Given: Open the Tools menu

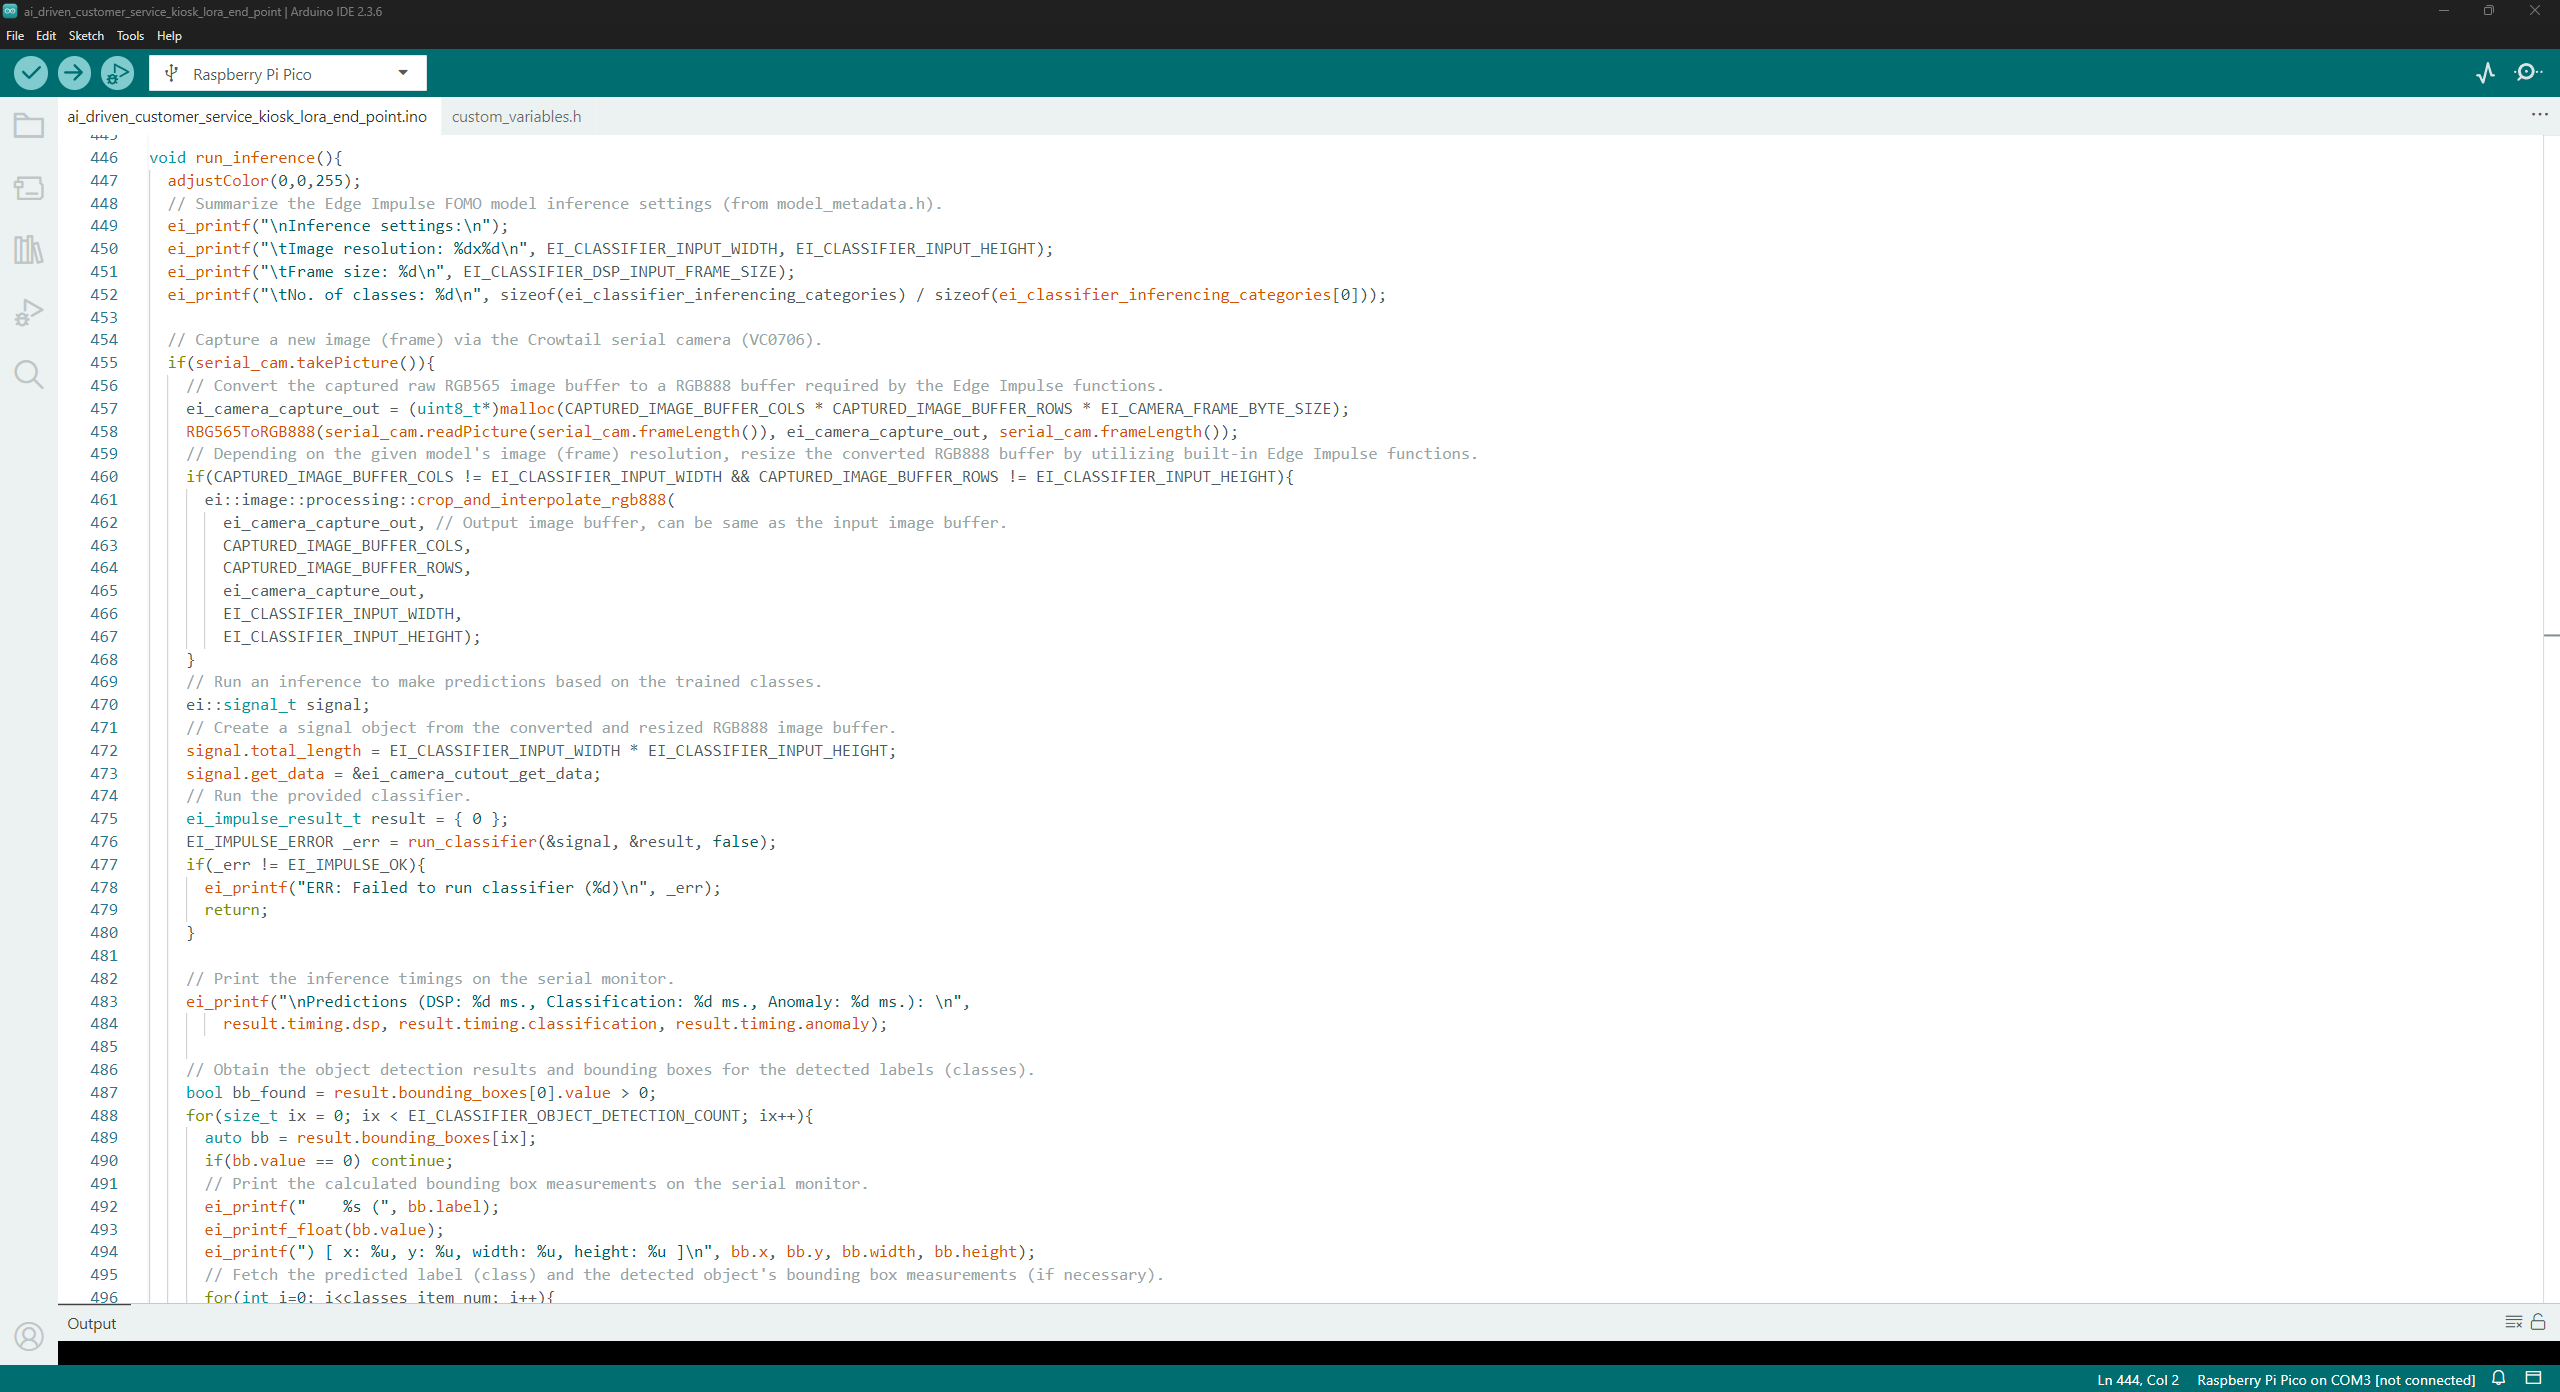Looking at the screenshot, I should click(x=130, y=36).
